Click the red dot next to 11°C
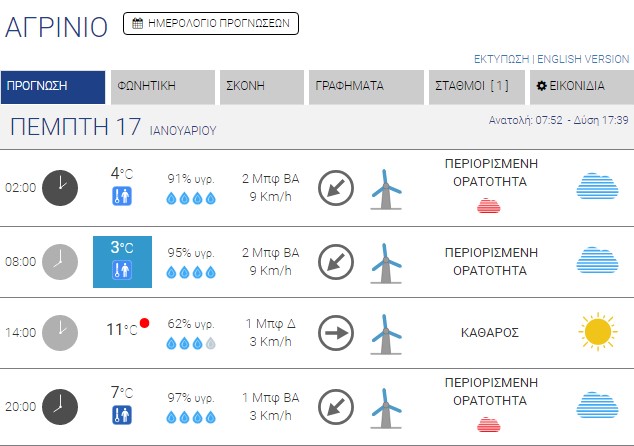Image resolution: width=634 pixels, height=446 pixels. (x=144, y=323)
